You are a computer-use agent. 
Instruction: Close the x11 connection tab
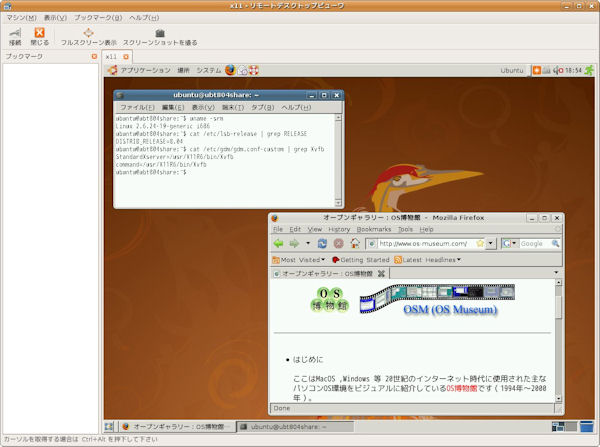pos(126,57)
